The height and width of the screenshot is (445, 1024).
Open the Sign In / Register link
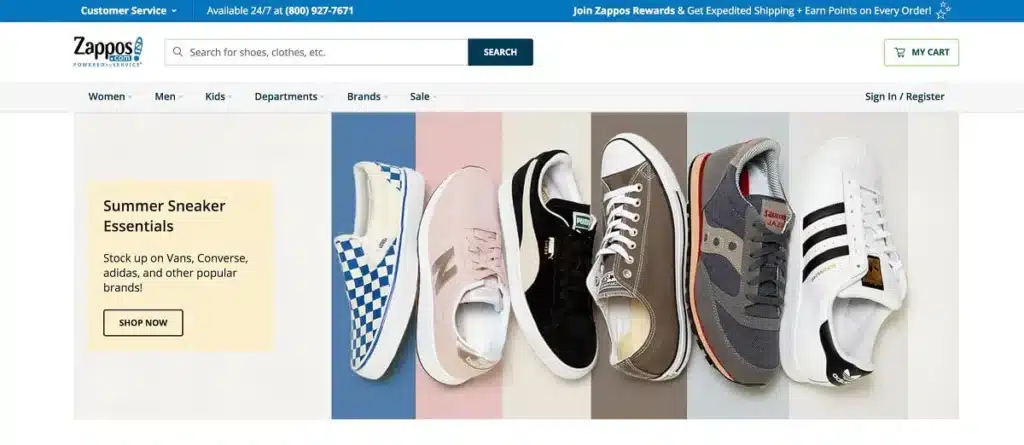(x=904, y=97)
